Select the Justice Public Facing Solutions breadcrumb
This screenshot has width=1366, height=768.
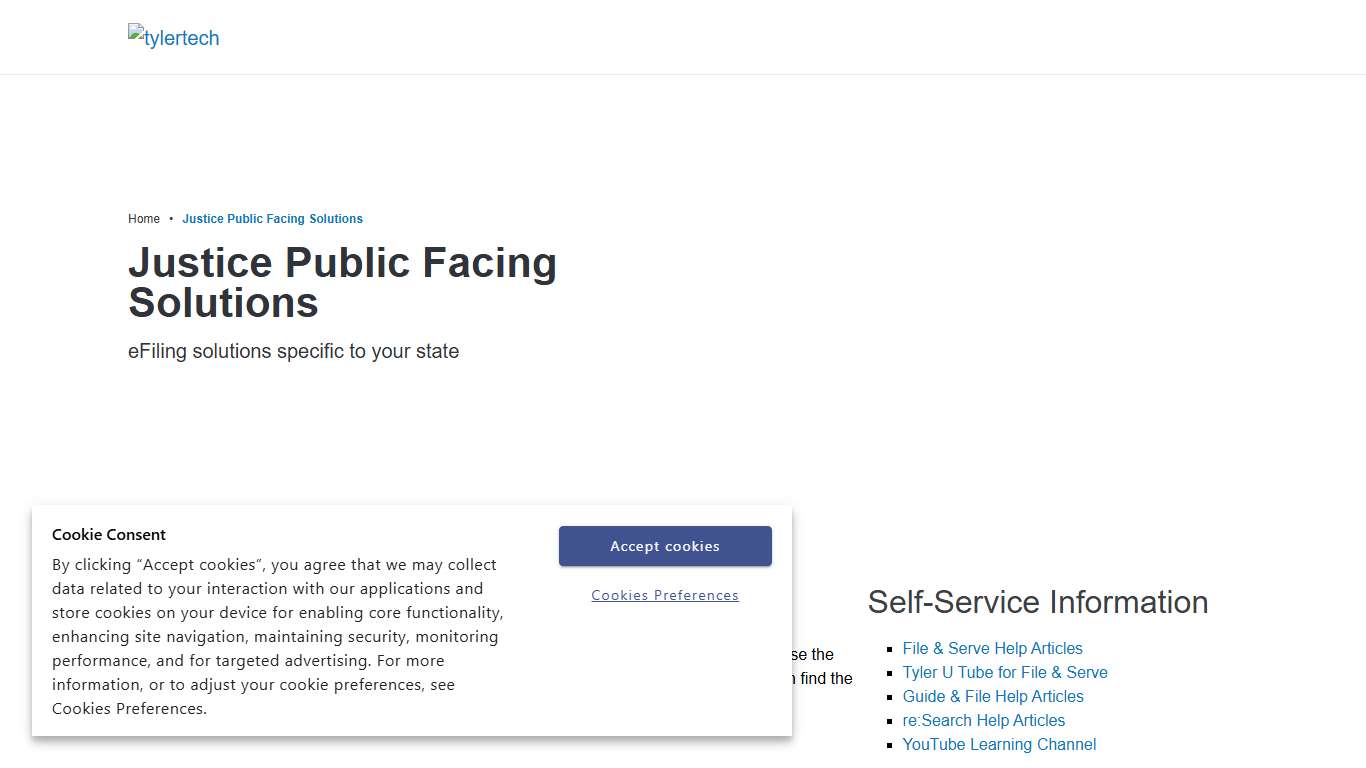(272, 218)
